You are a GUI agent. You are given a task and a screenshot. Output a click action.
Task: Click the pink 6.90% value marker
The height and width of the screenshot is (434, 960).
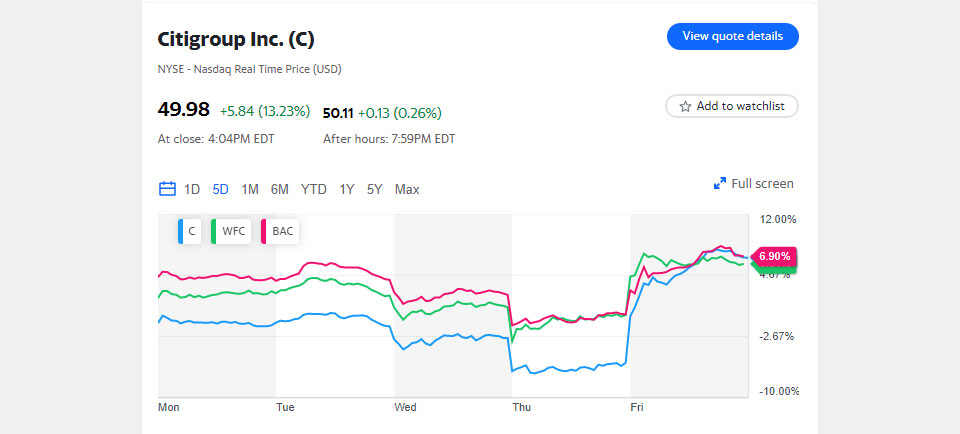[x=774, y=256]
